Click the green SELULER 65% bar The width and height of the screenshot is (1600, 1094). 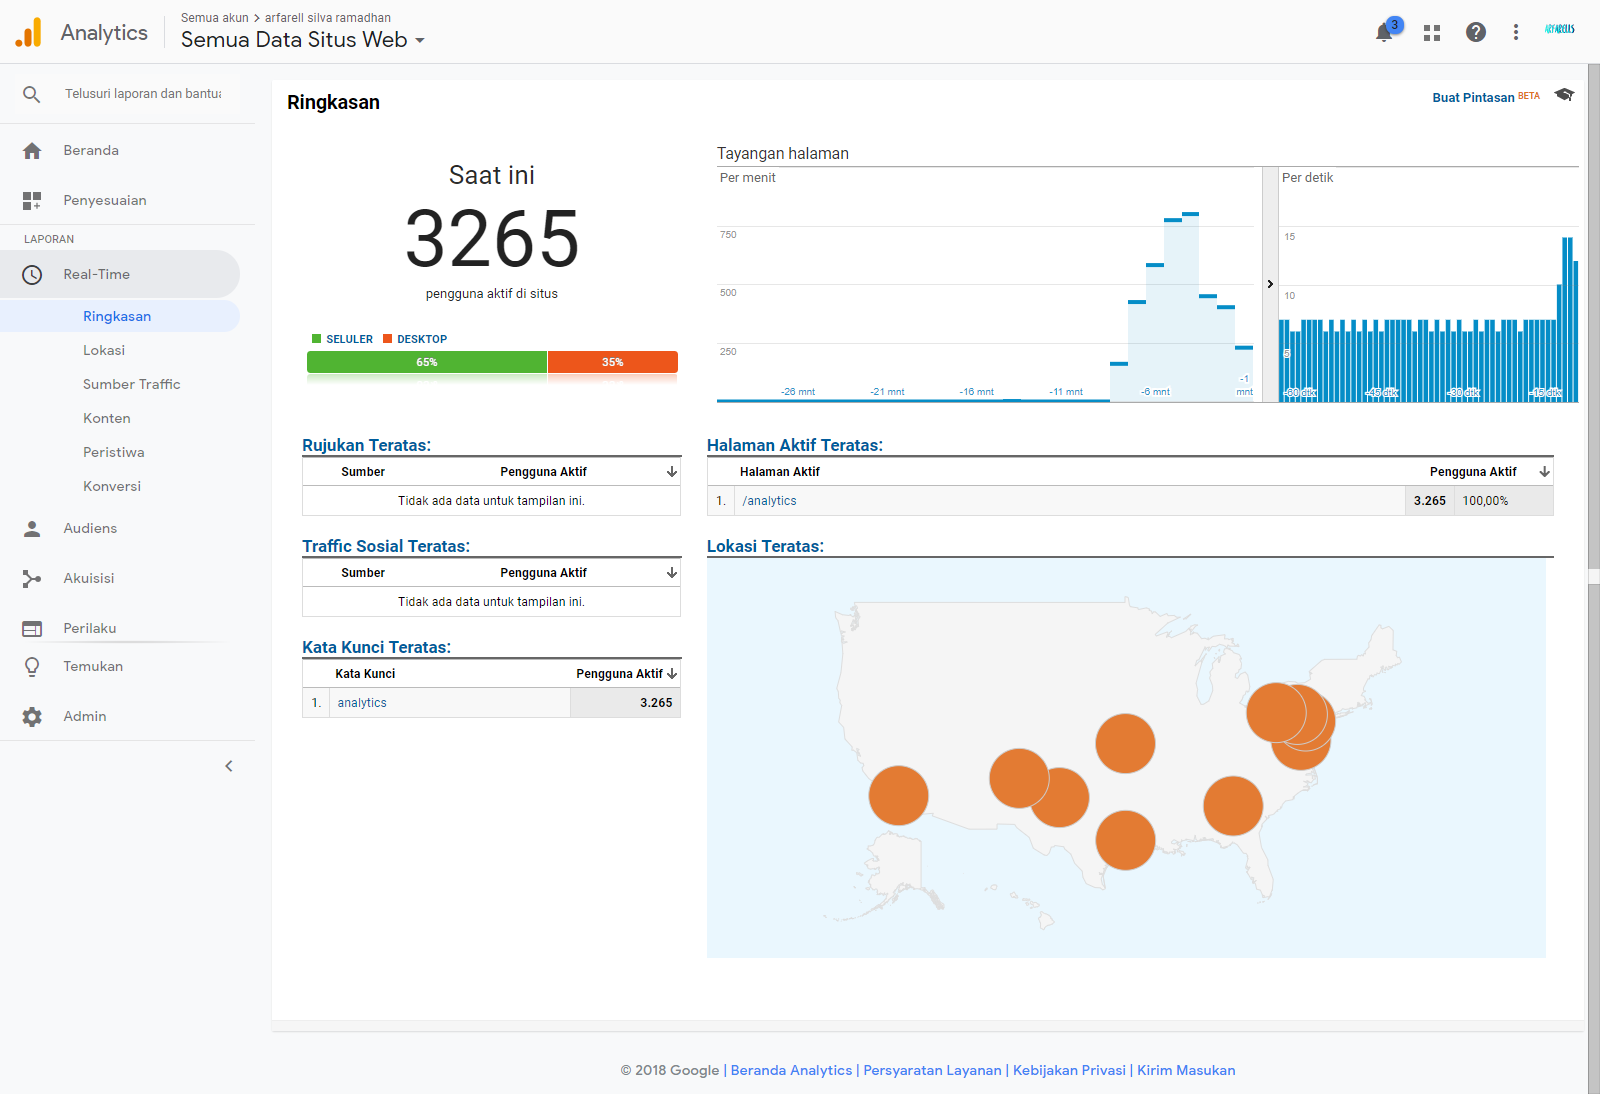tap(427, 362)
